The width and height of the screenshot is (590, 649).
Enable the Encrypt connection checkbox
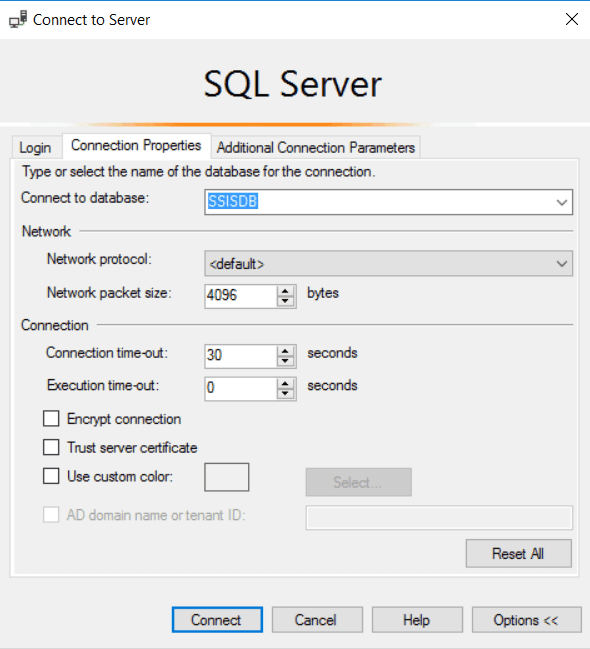pyautogui.click(x=51, y=418)
